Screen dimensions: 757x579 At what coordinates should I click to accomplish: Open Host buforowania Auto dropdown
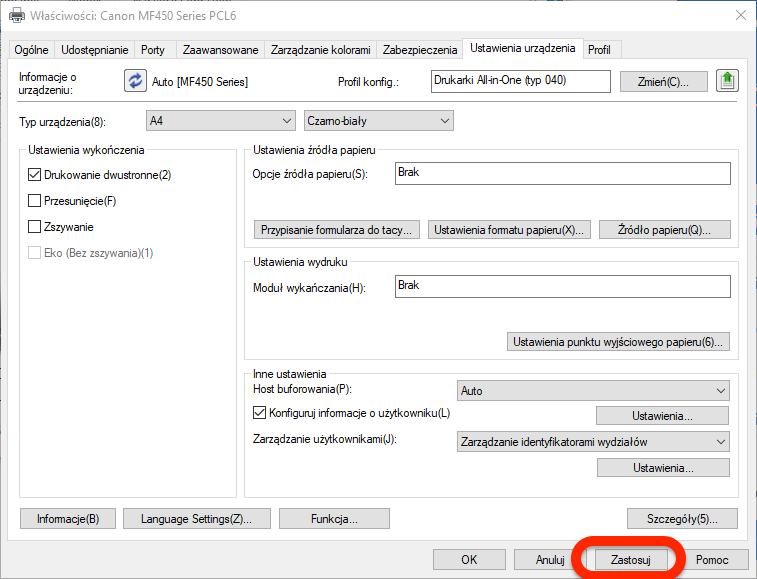592,391
